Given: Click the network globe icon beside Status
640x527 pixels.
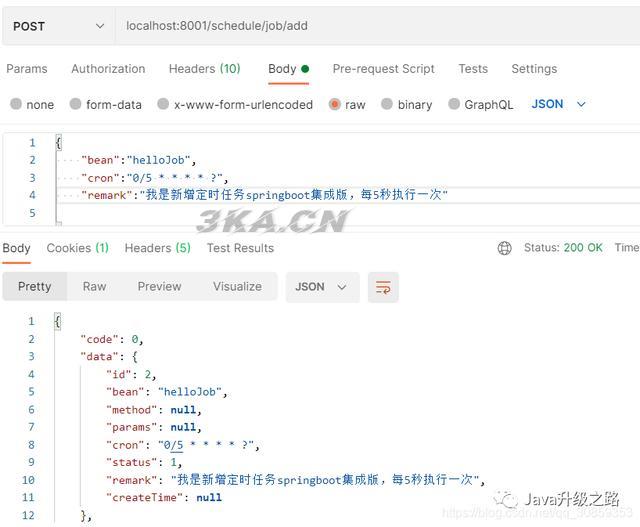Looking at the screenshot, I should click(x=504, y=248).
